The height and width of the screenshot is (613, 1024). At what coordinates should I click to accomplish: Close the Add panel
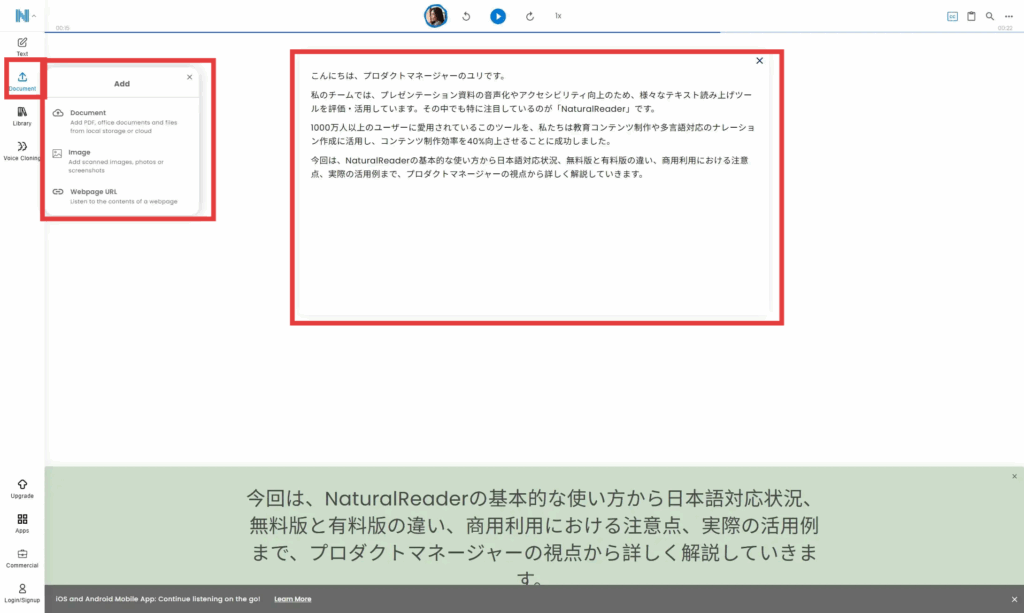point(189,77)
